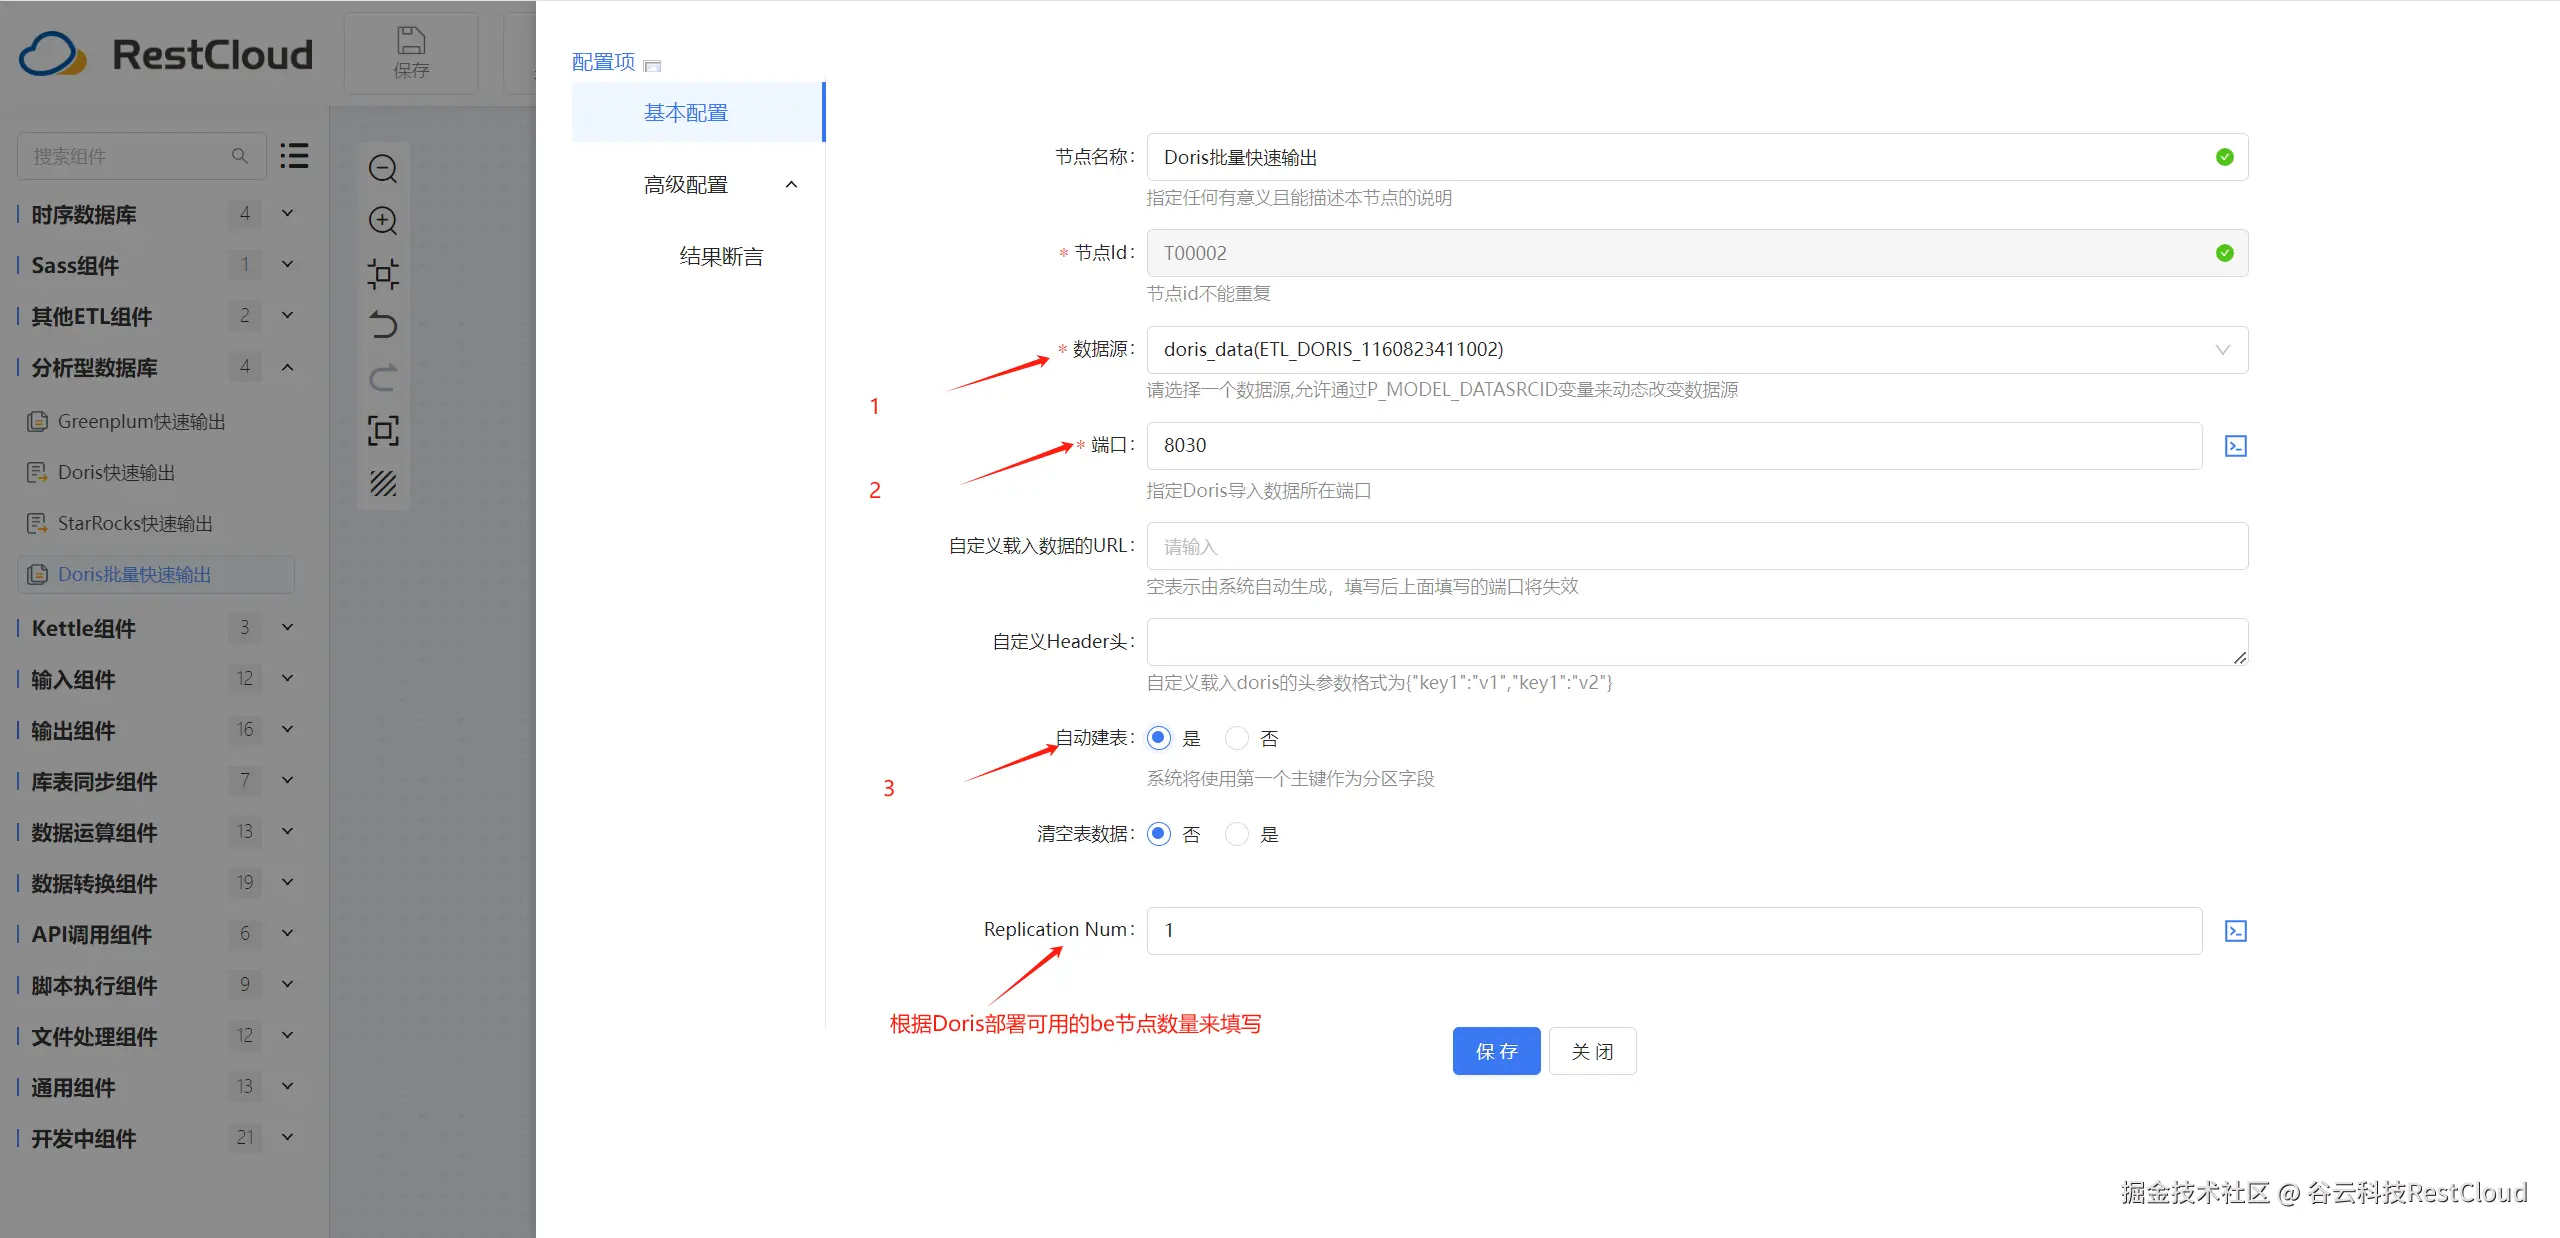Expand the 数据运算组件 category
The width and height of the screenshot is (2560, 1238).
tap(287, 831)
